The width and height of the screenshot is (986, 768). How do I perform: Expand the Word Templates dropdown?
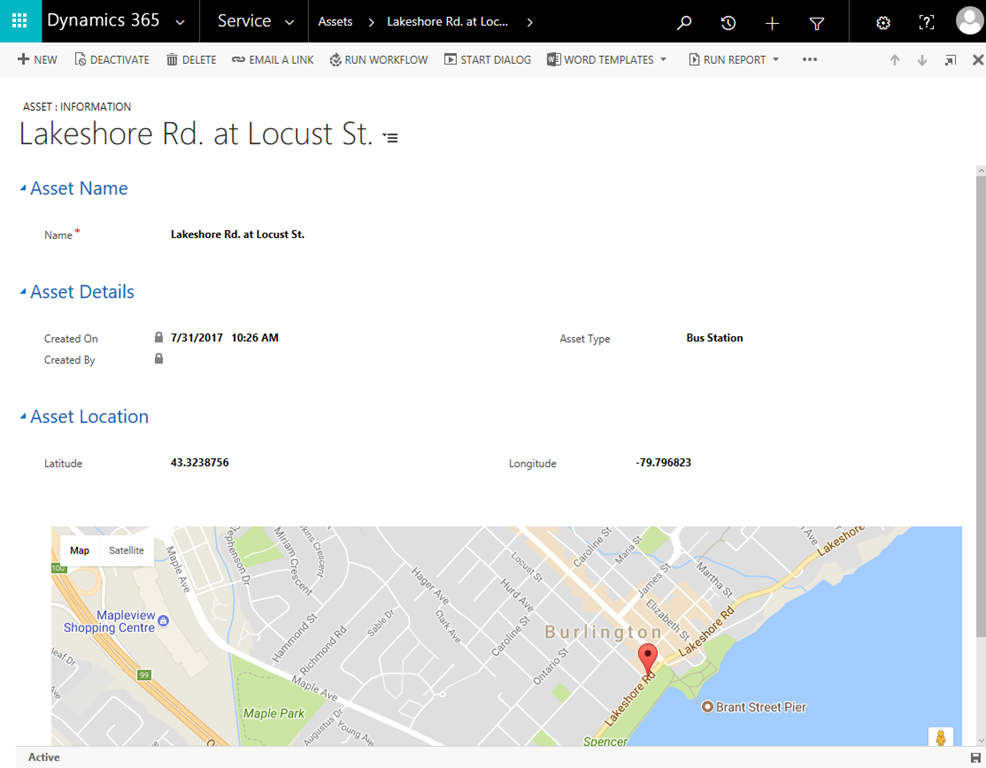[663, 60]
